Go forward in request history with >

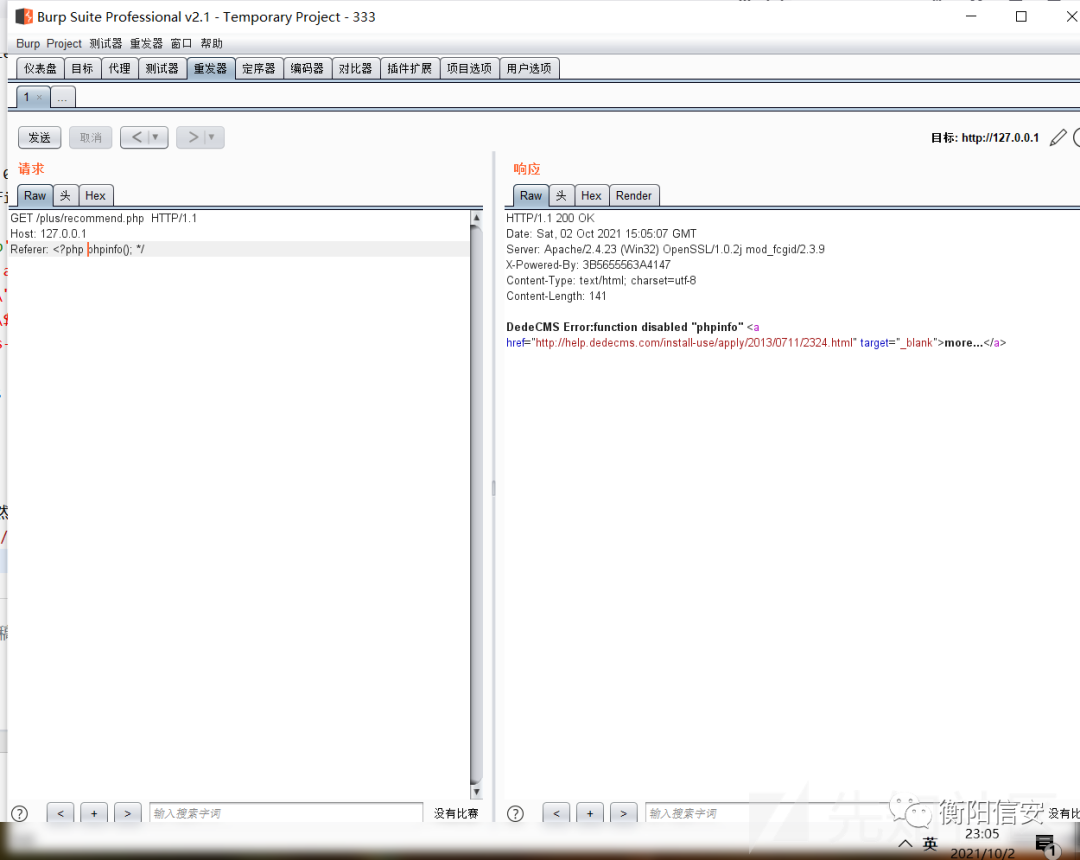coord(193,137)
